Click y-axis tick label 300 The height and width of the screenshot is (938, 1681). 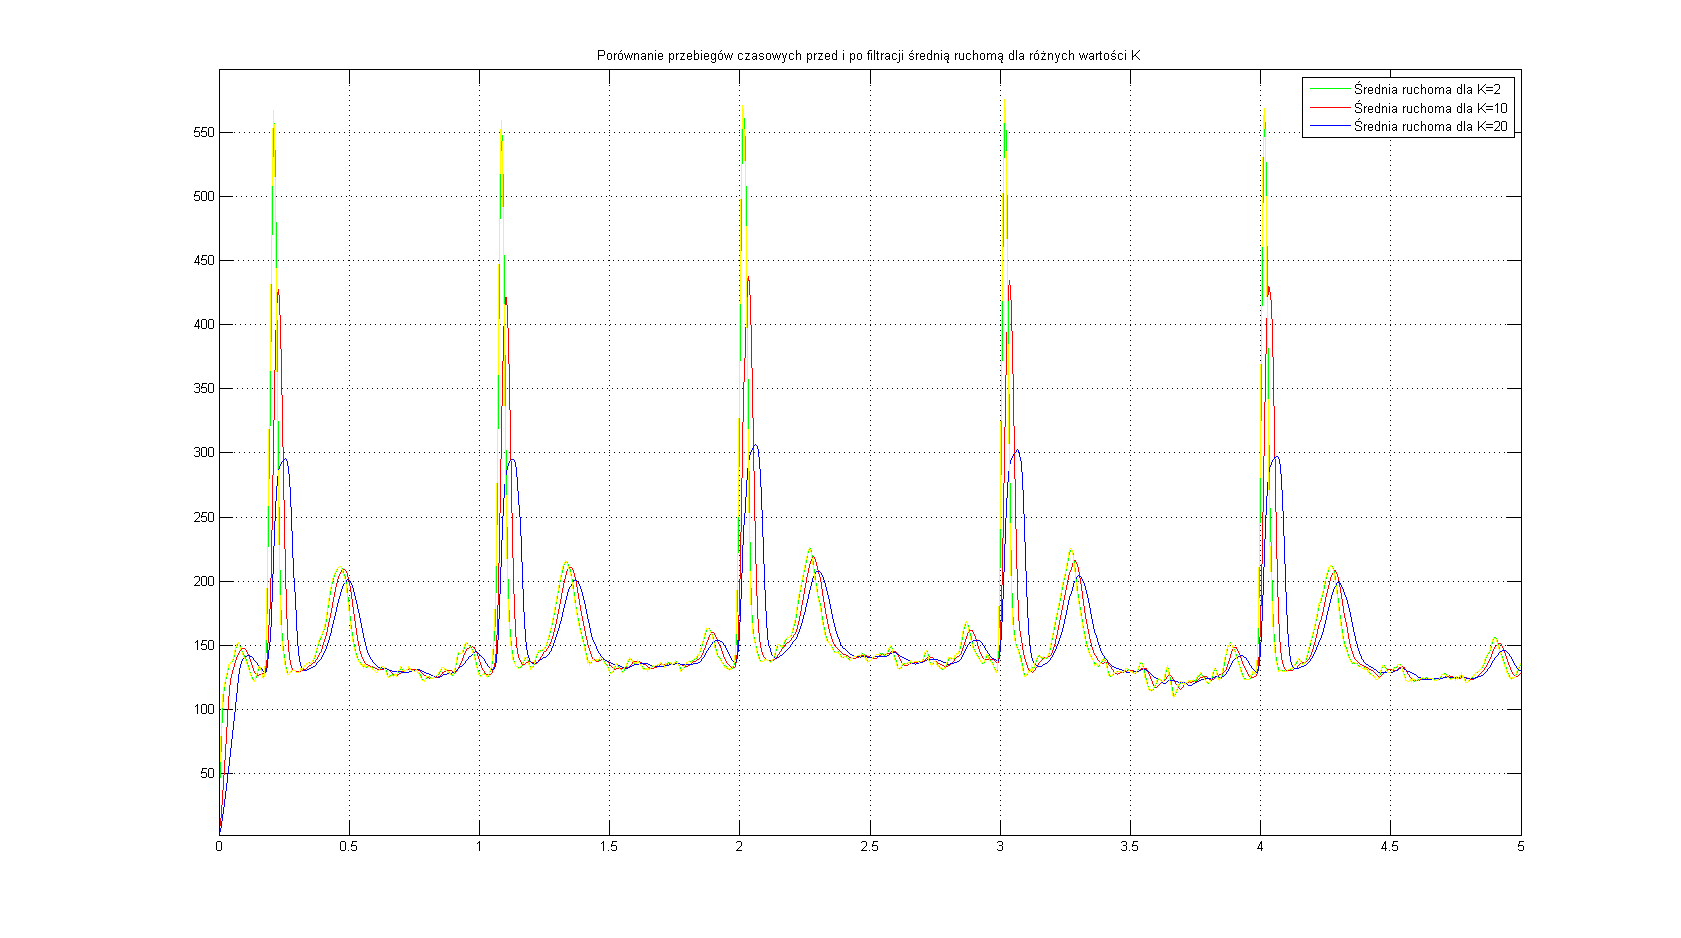click(x=203, y=453)
